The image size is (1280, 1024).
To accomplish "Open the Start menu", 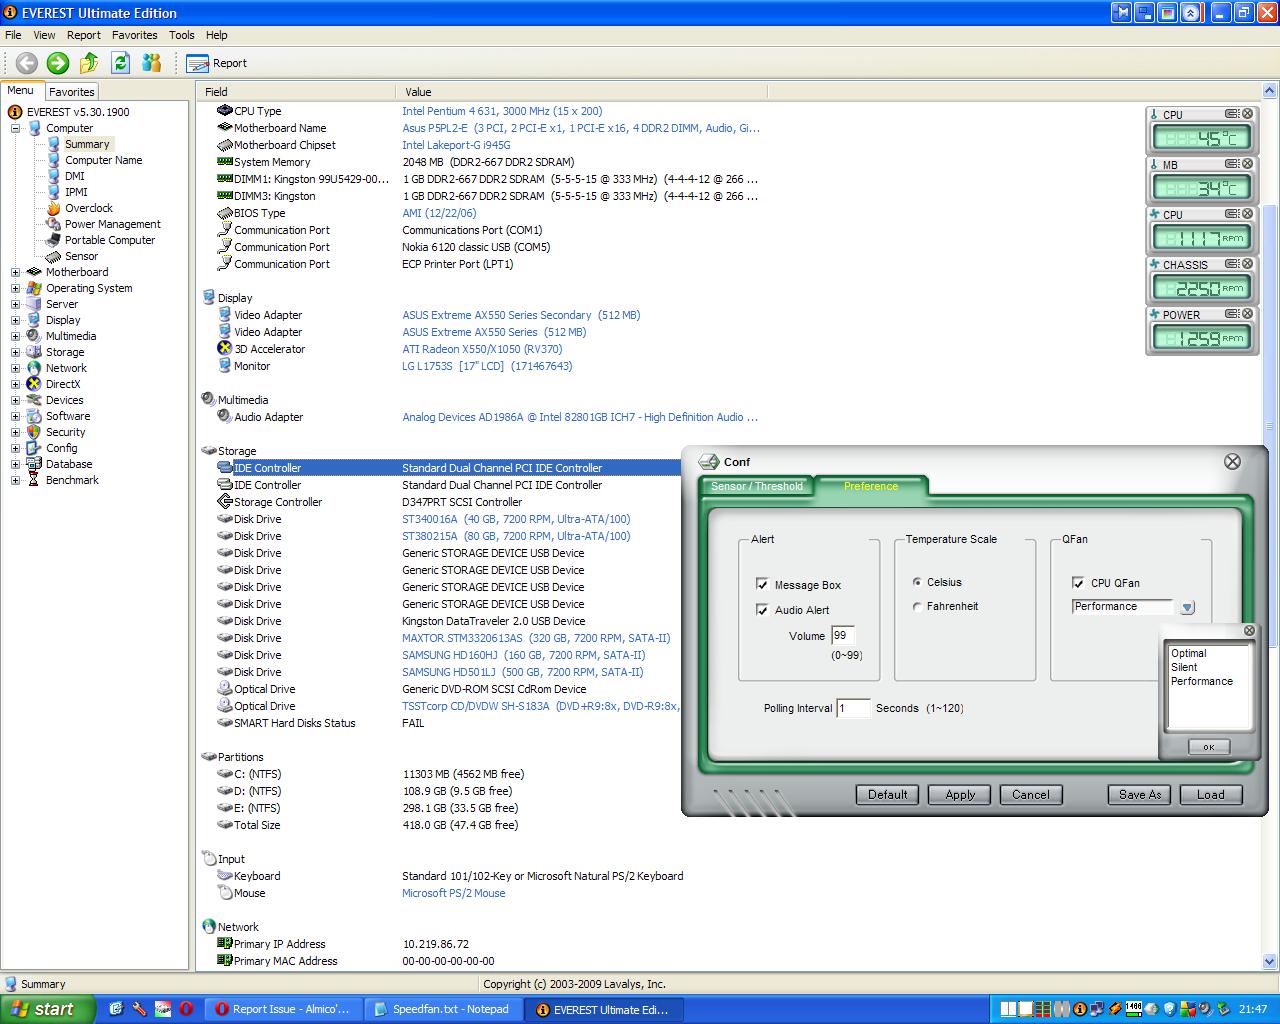I will tap(47, 1009).
